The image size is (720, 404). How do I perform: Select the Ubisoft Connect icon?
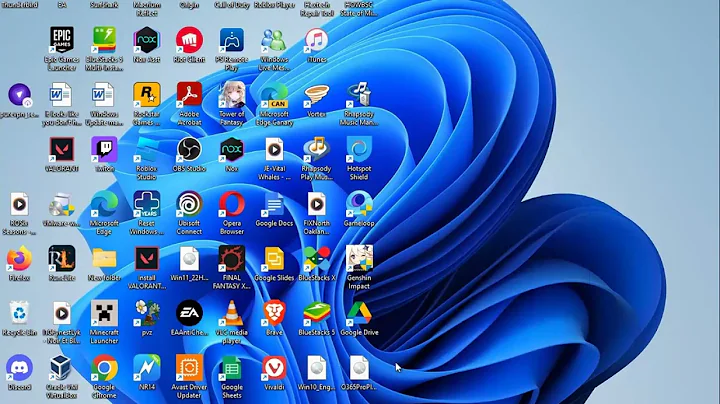189,204
